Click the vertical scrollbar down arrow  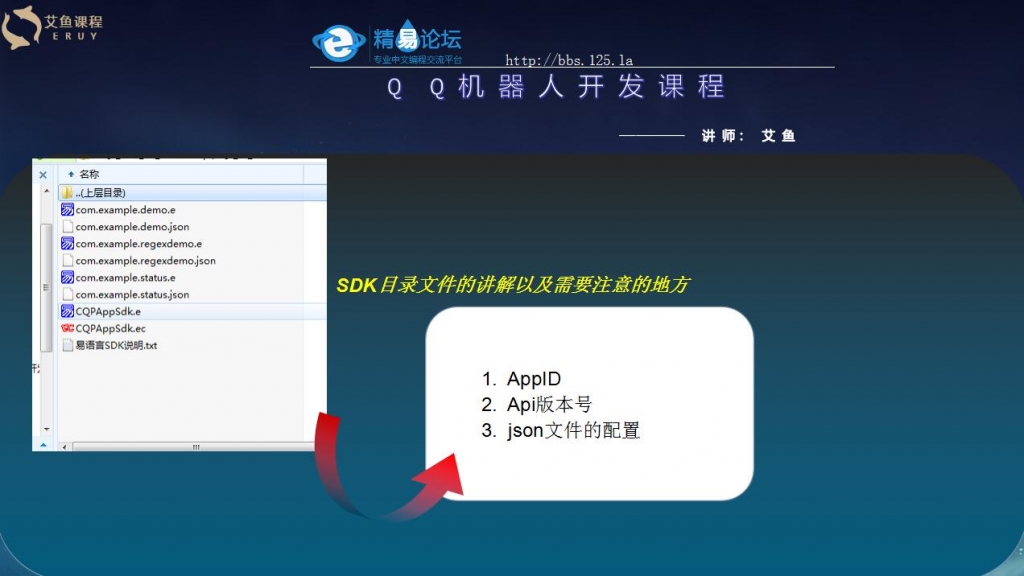coord(43,443)
